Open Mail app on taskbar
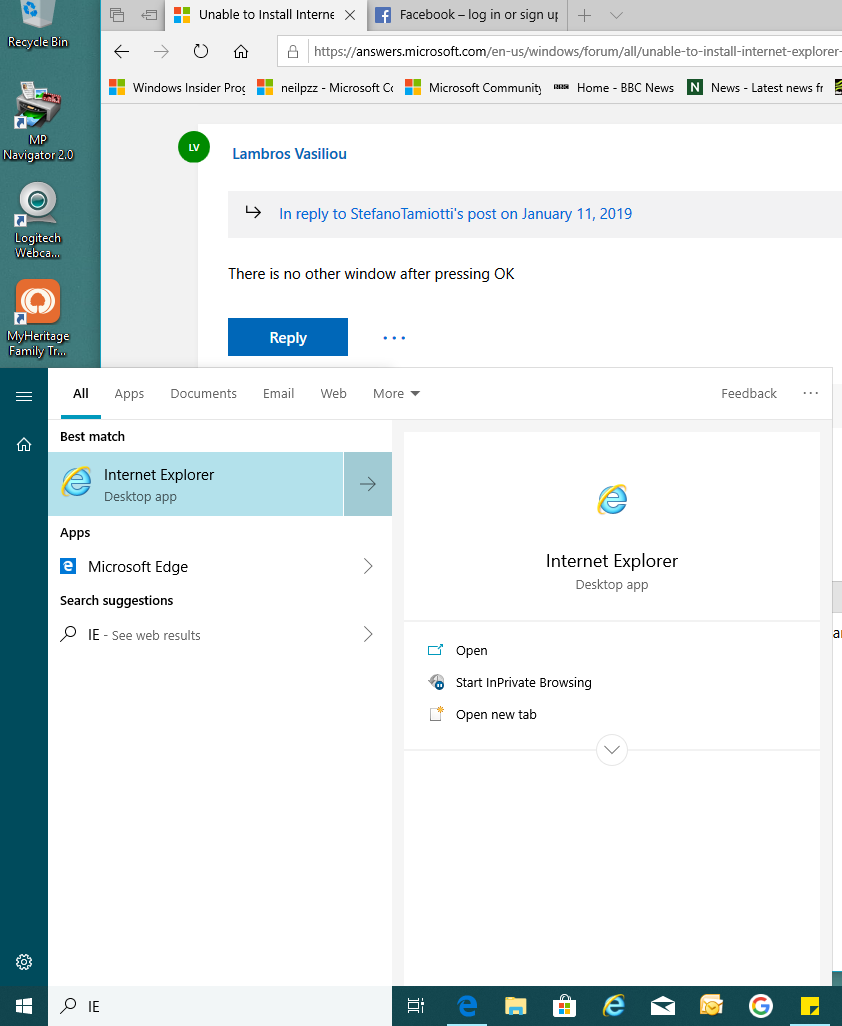Viewport: 842px width, 1026px height. pyautogui.click(x=662, y=1006)
